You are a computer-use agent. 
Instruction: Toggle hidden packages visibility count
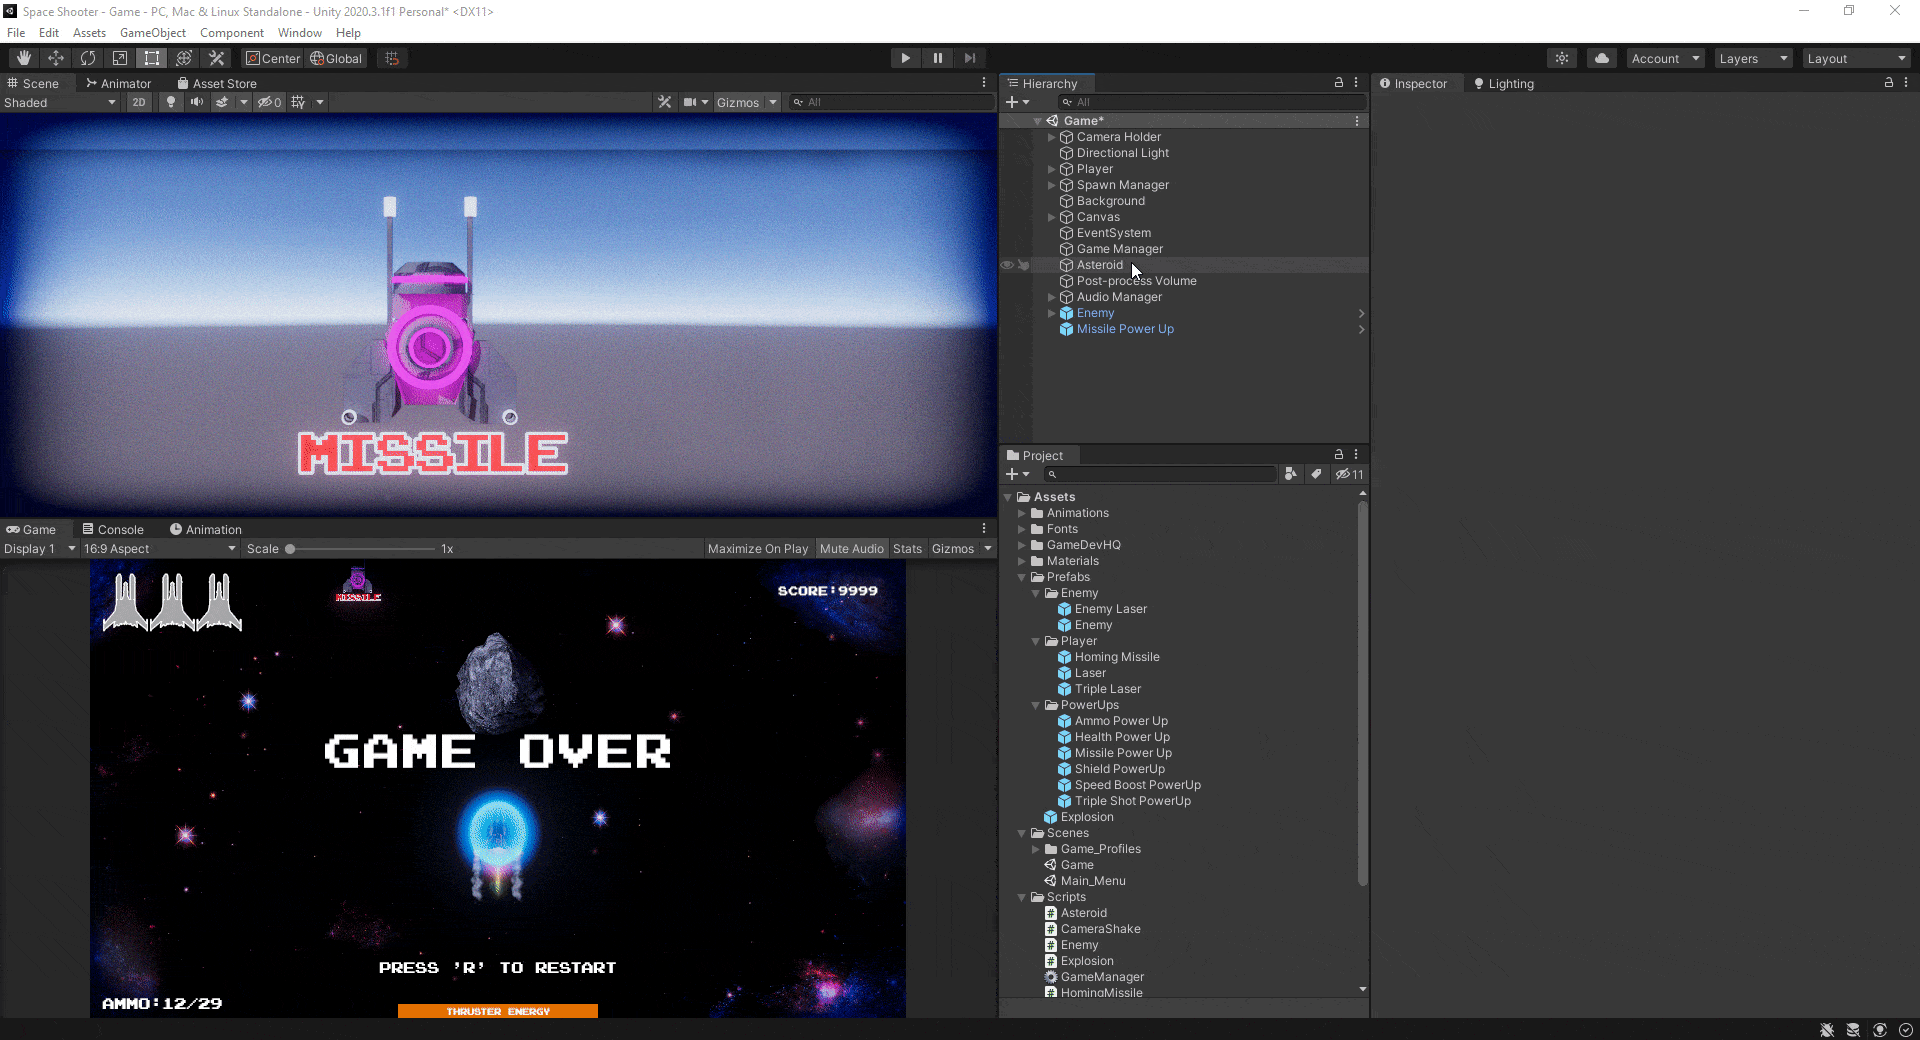(x=1349, y=474)
